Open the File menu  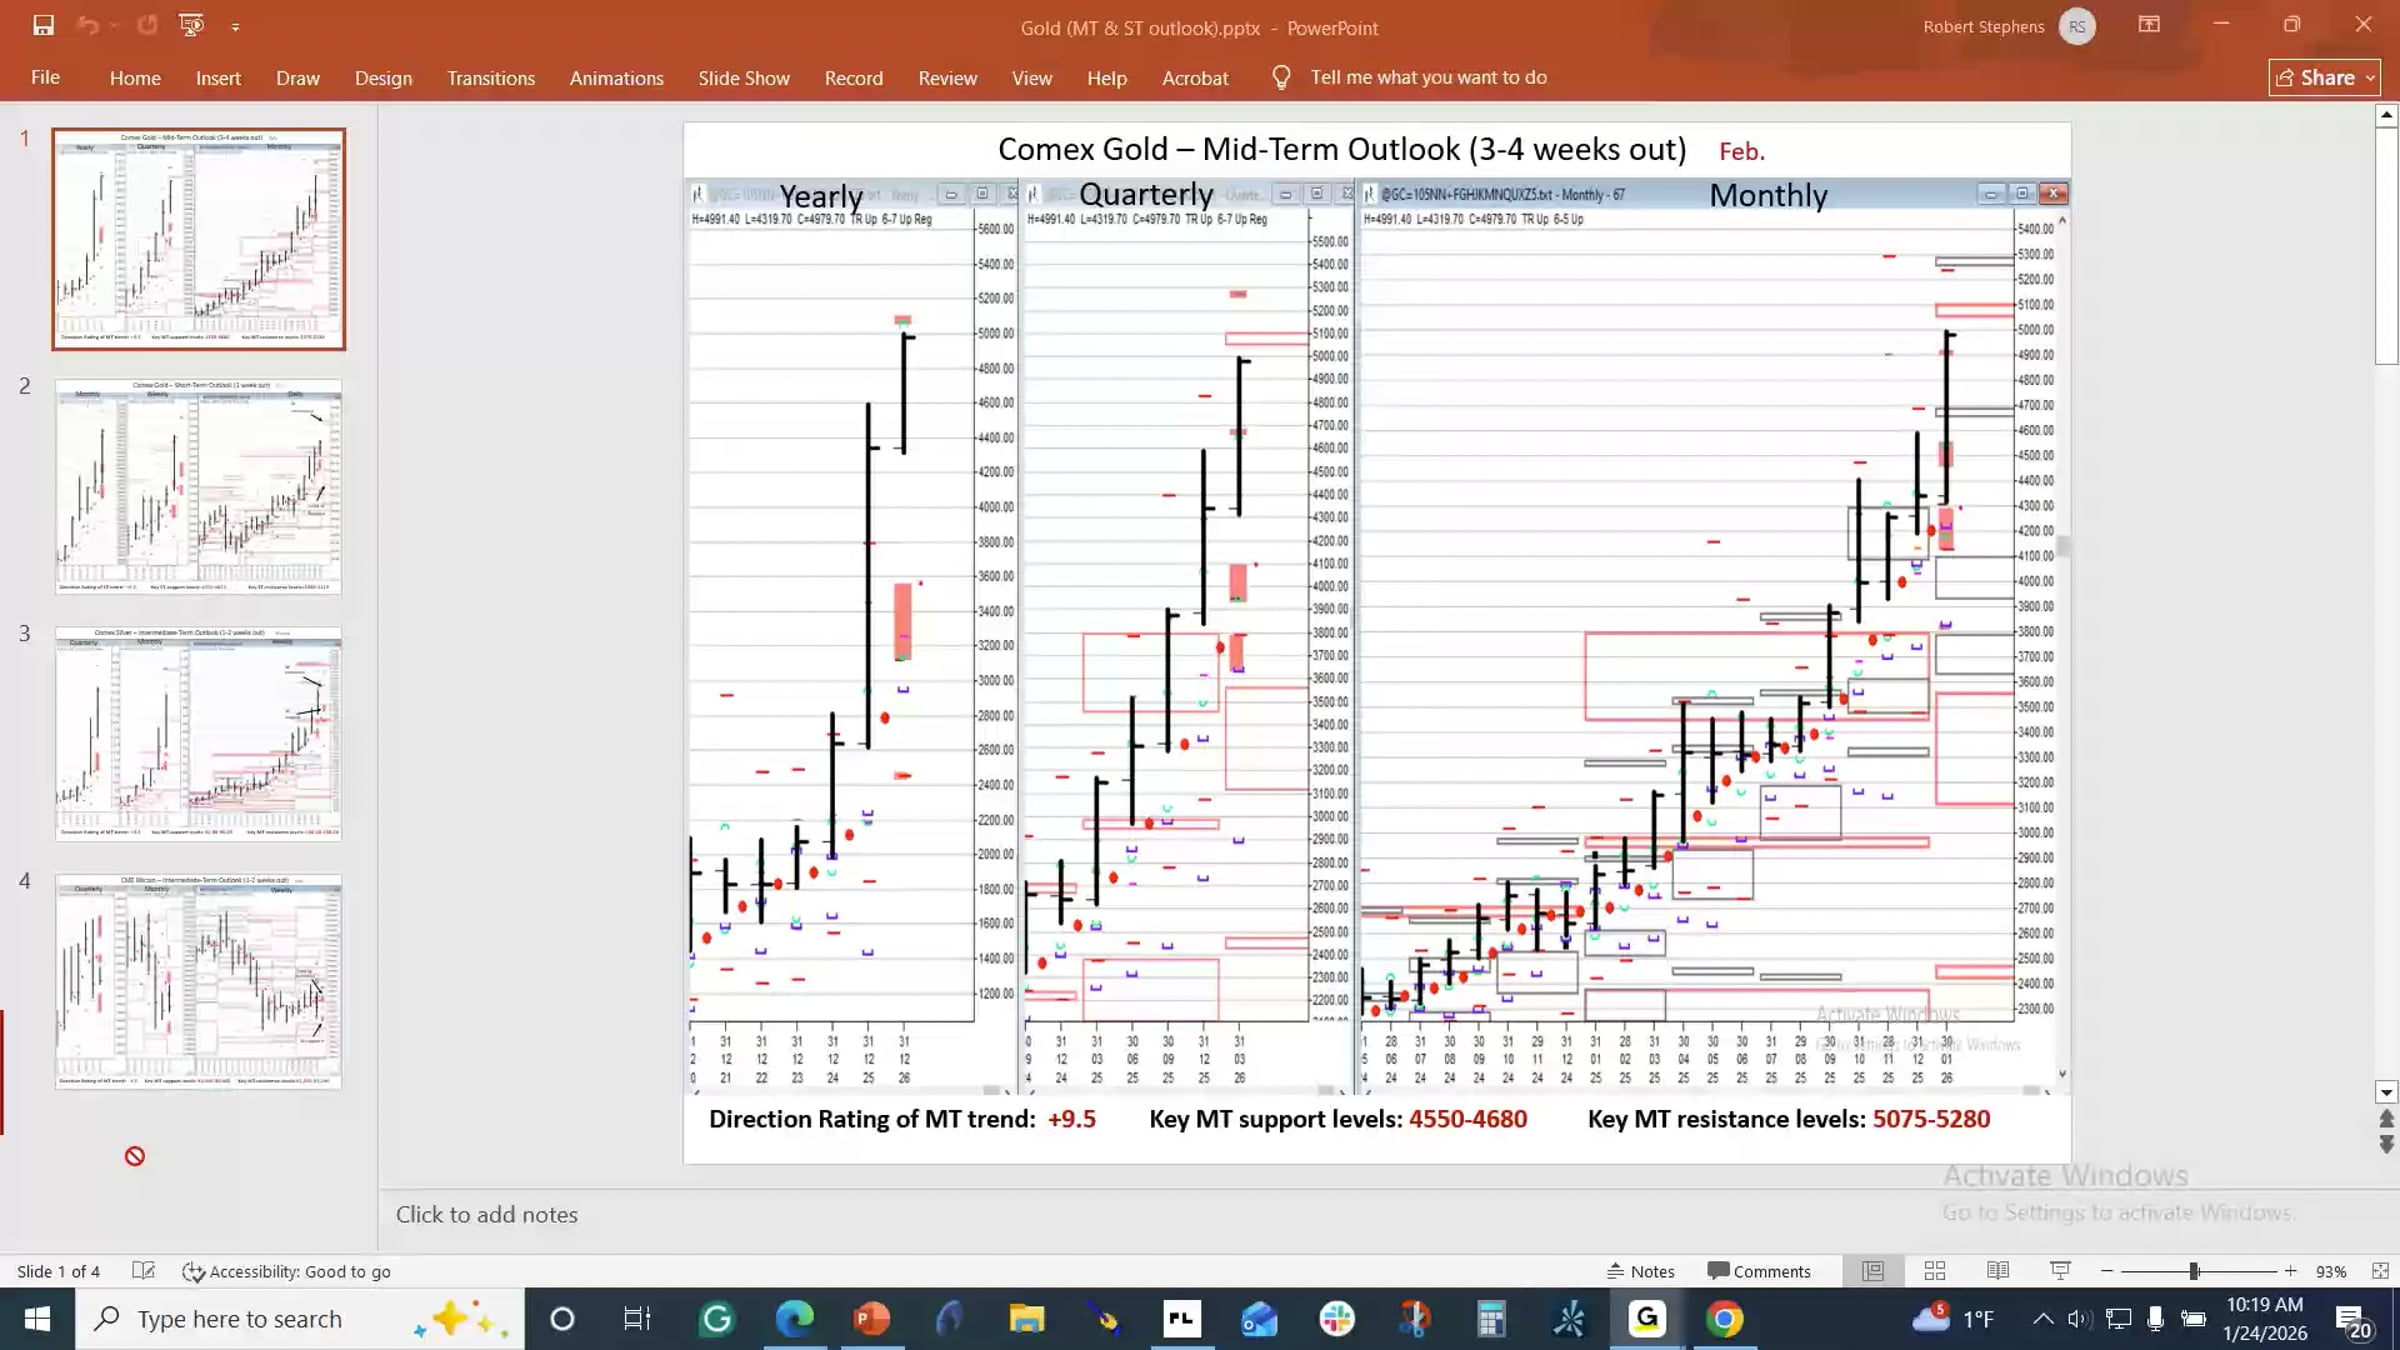pos(45,77)
